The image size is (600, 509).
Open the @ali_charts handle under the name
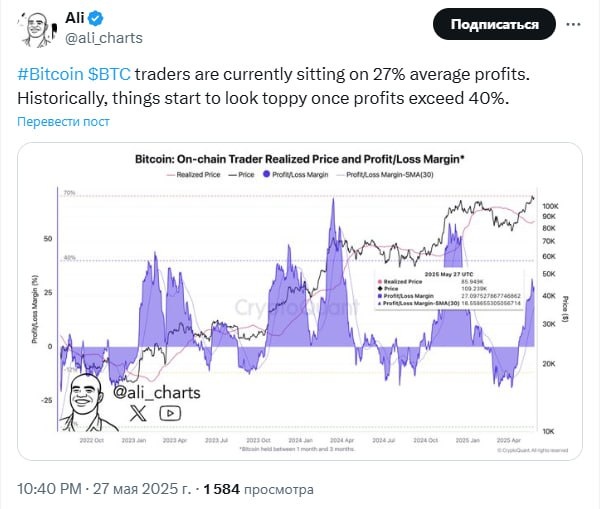pos(104,38)
